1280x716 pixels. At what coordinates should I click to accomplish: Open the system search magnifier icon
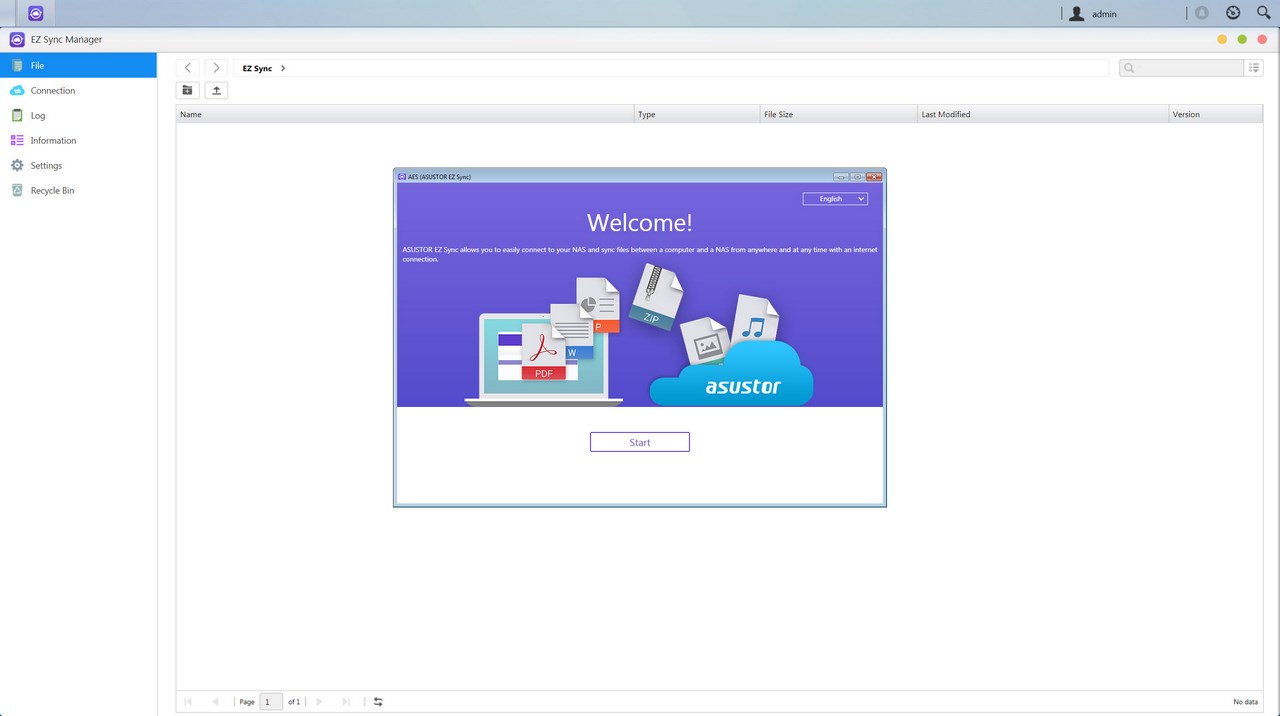(x=1263, y=14)
